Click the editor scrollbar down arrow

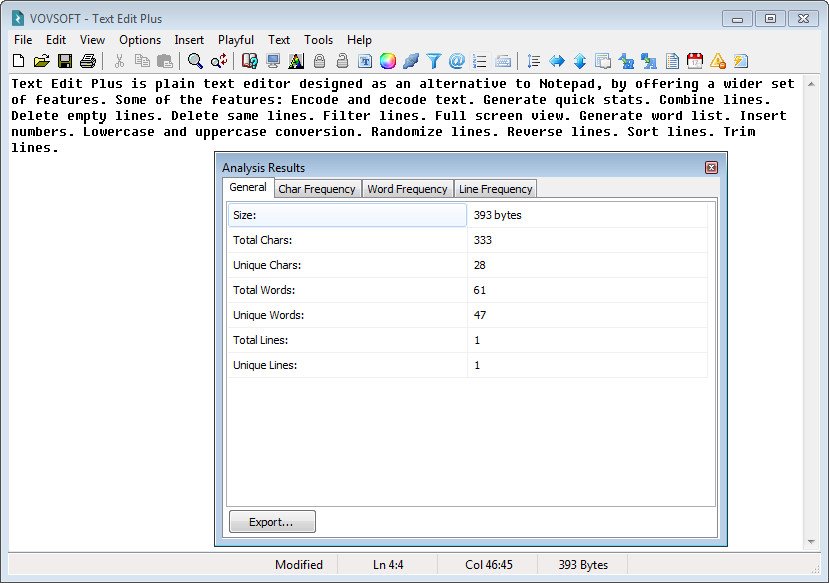811,542
